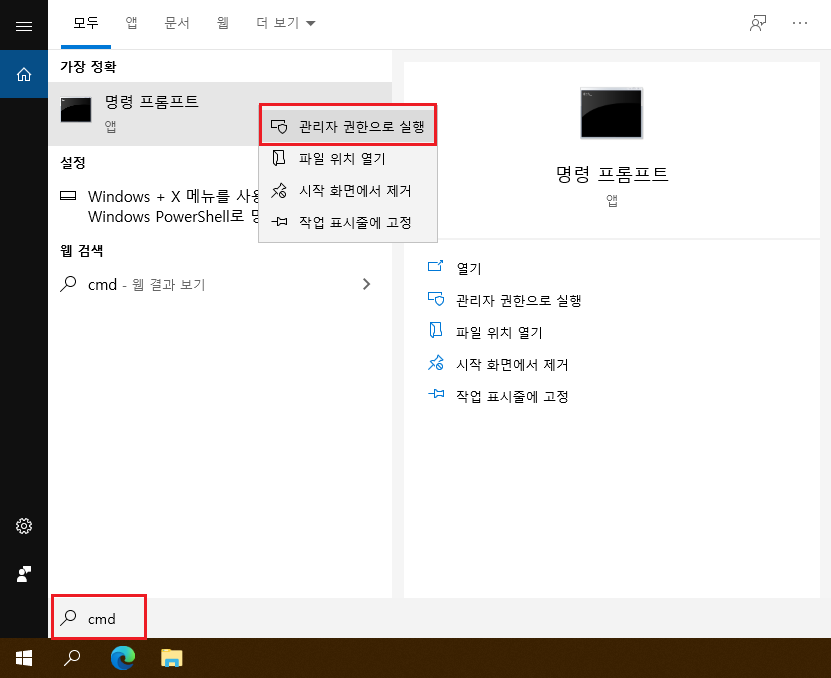Viewport: 831px width, 678px height.
Task: Click the admin shield icon in preview pane
Action: pos(436,299)
